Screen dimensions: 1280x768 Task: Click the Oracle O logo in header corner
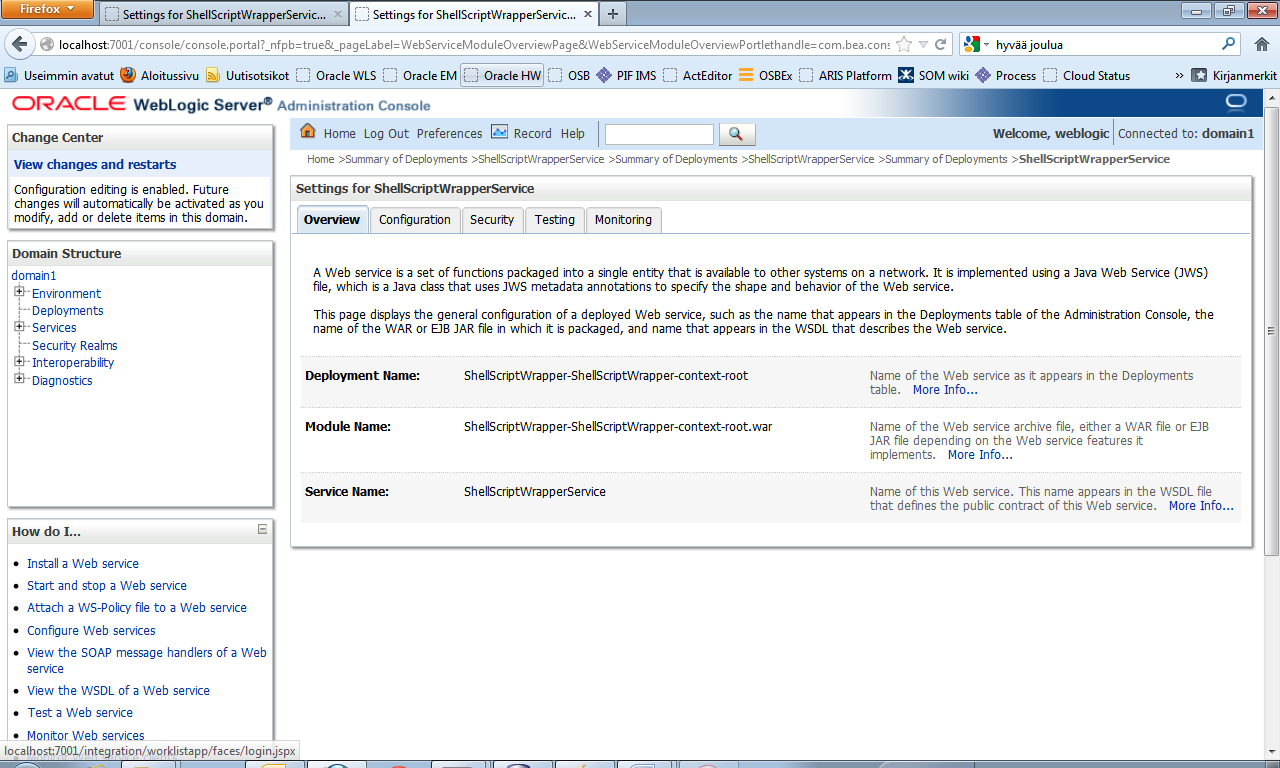point(1236,102)
